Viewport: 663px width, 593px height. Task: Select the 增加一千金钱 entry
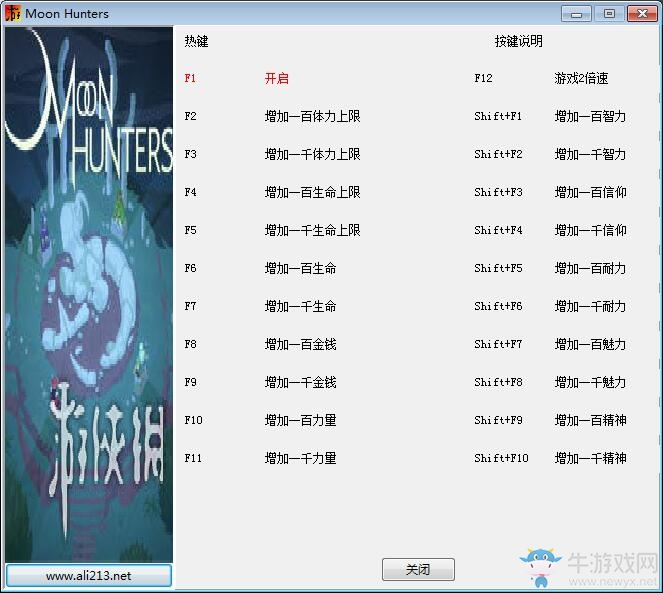[x=301, y=382]
